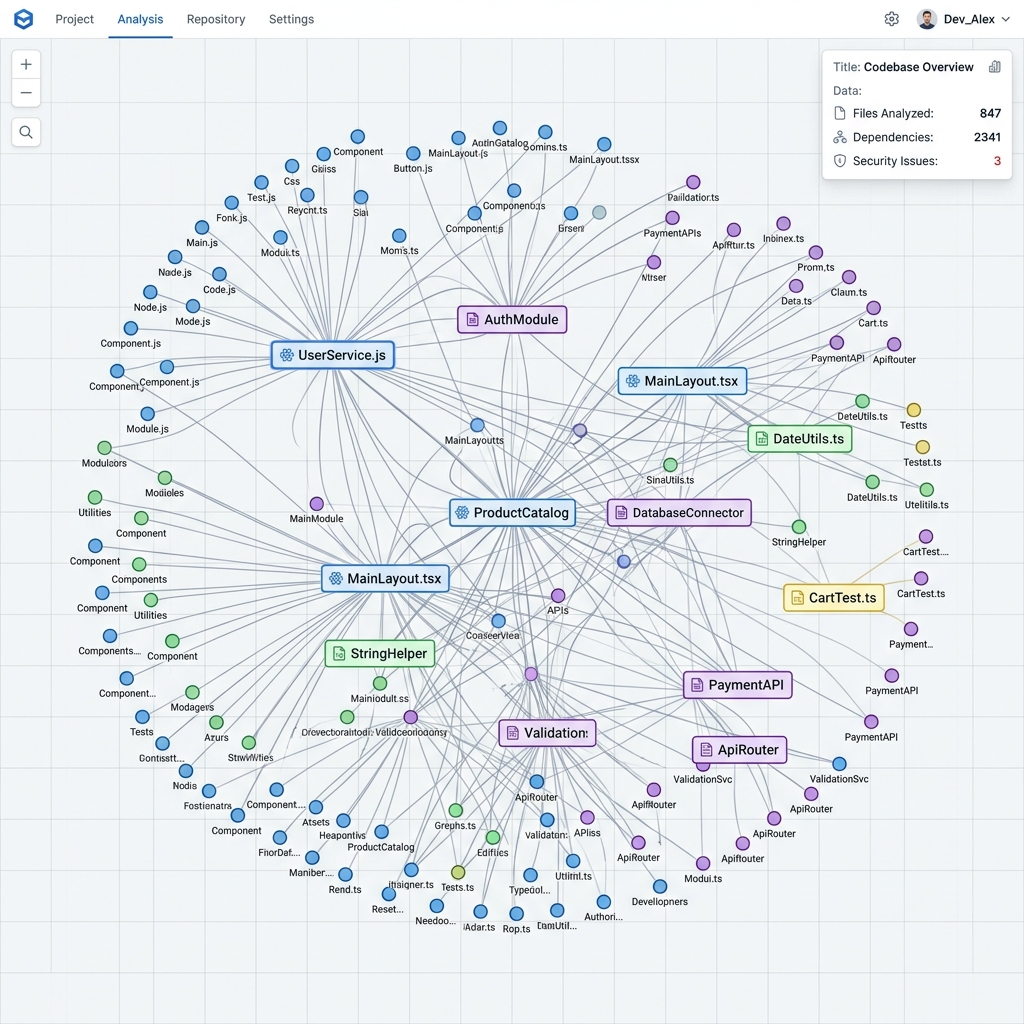Image resolution: width=1024 pixels, height=1024 pixels.
Task: Click the olive circle above Tests.ts
Action: pyautogui.click(x=458, y=872)
